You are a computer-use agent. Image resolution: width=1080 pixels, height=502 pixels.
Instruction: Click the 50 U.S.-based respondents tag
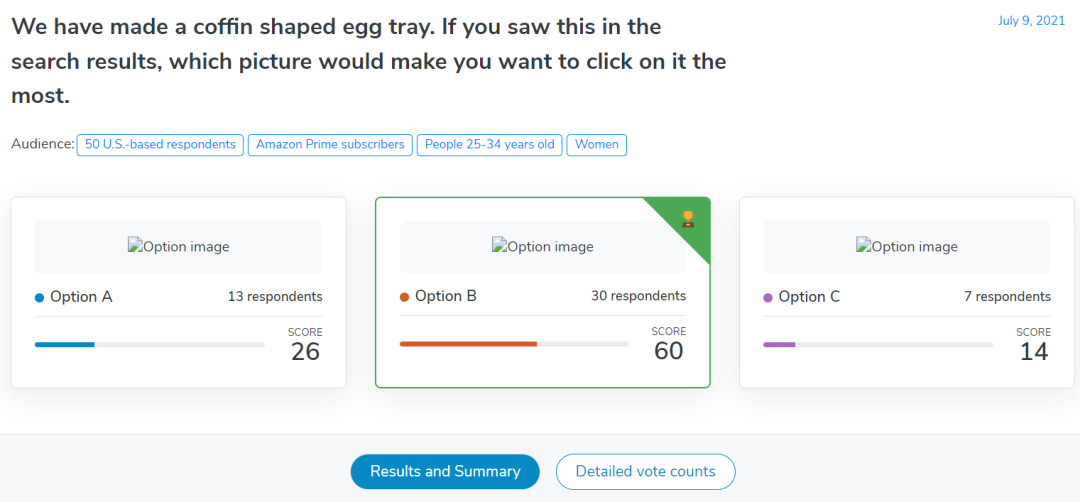[x=160, y=144]
